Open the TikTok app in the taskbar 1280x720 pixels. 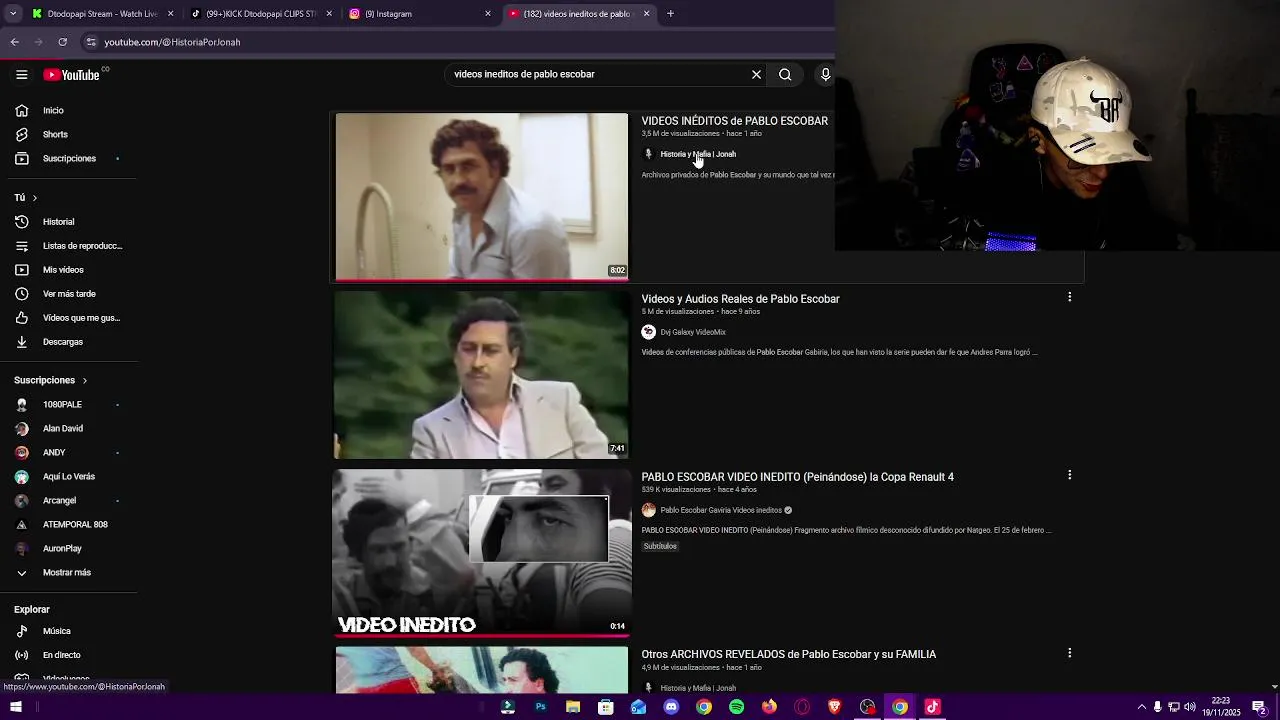(x=932, y=707)
